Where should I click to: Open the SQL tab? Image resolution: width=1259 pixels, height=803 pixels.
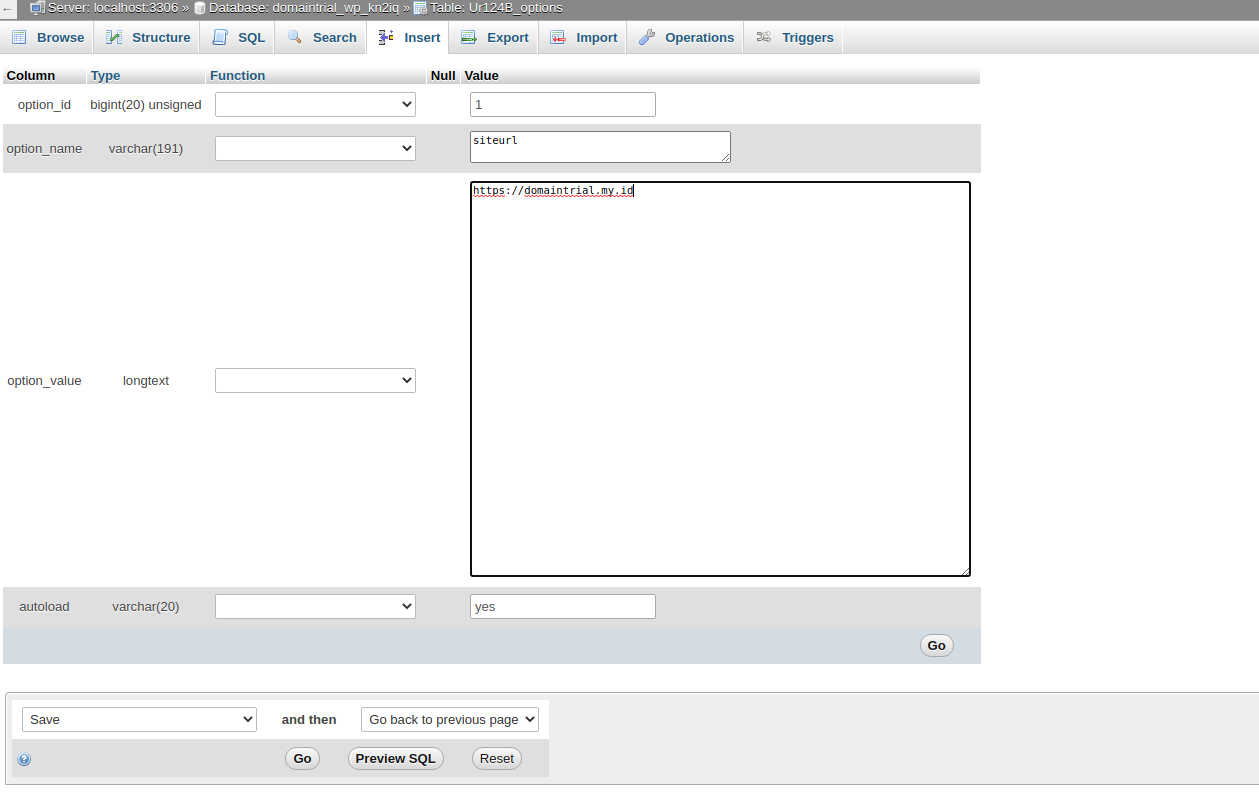click(x=237, y=37)
